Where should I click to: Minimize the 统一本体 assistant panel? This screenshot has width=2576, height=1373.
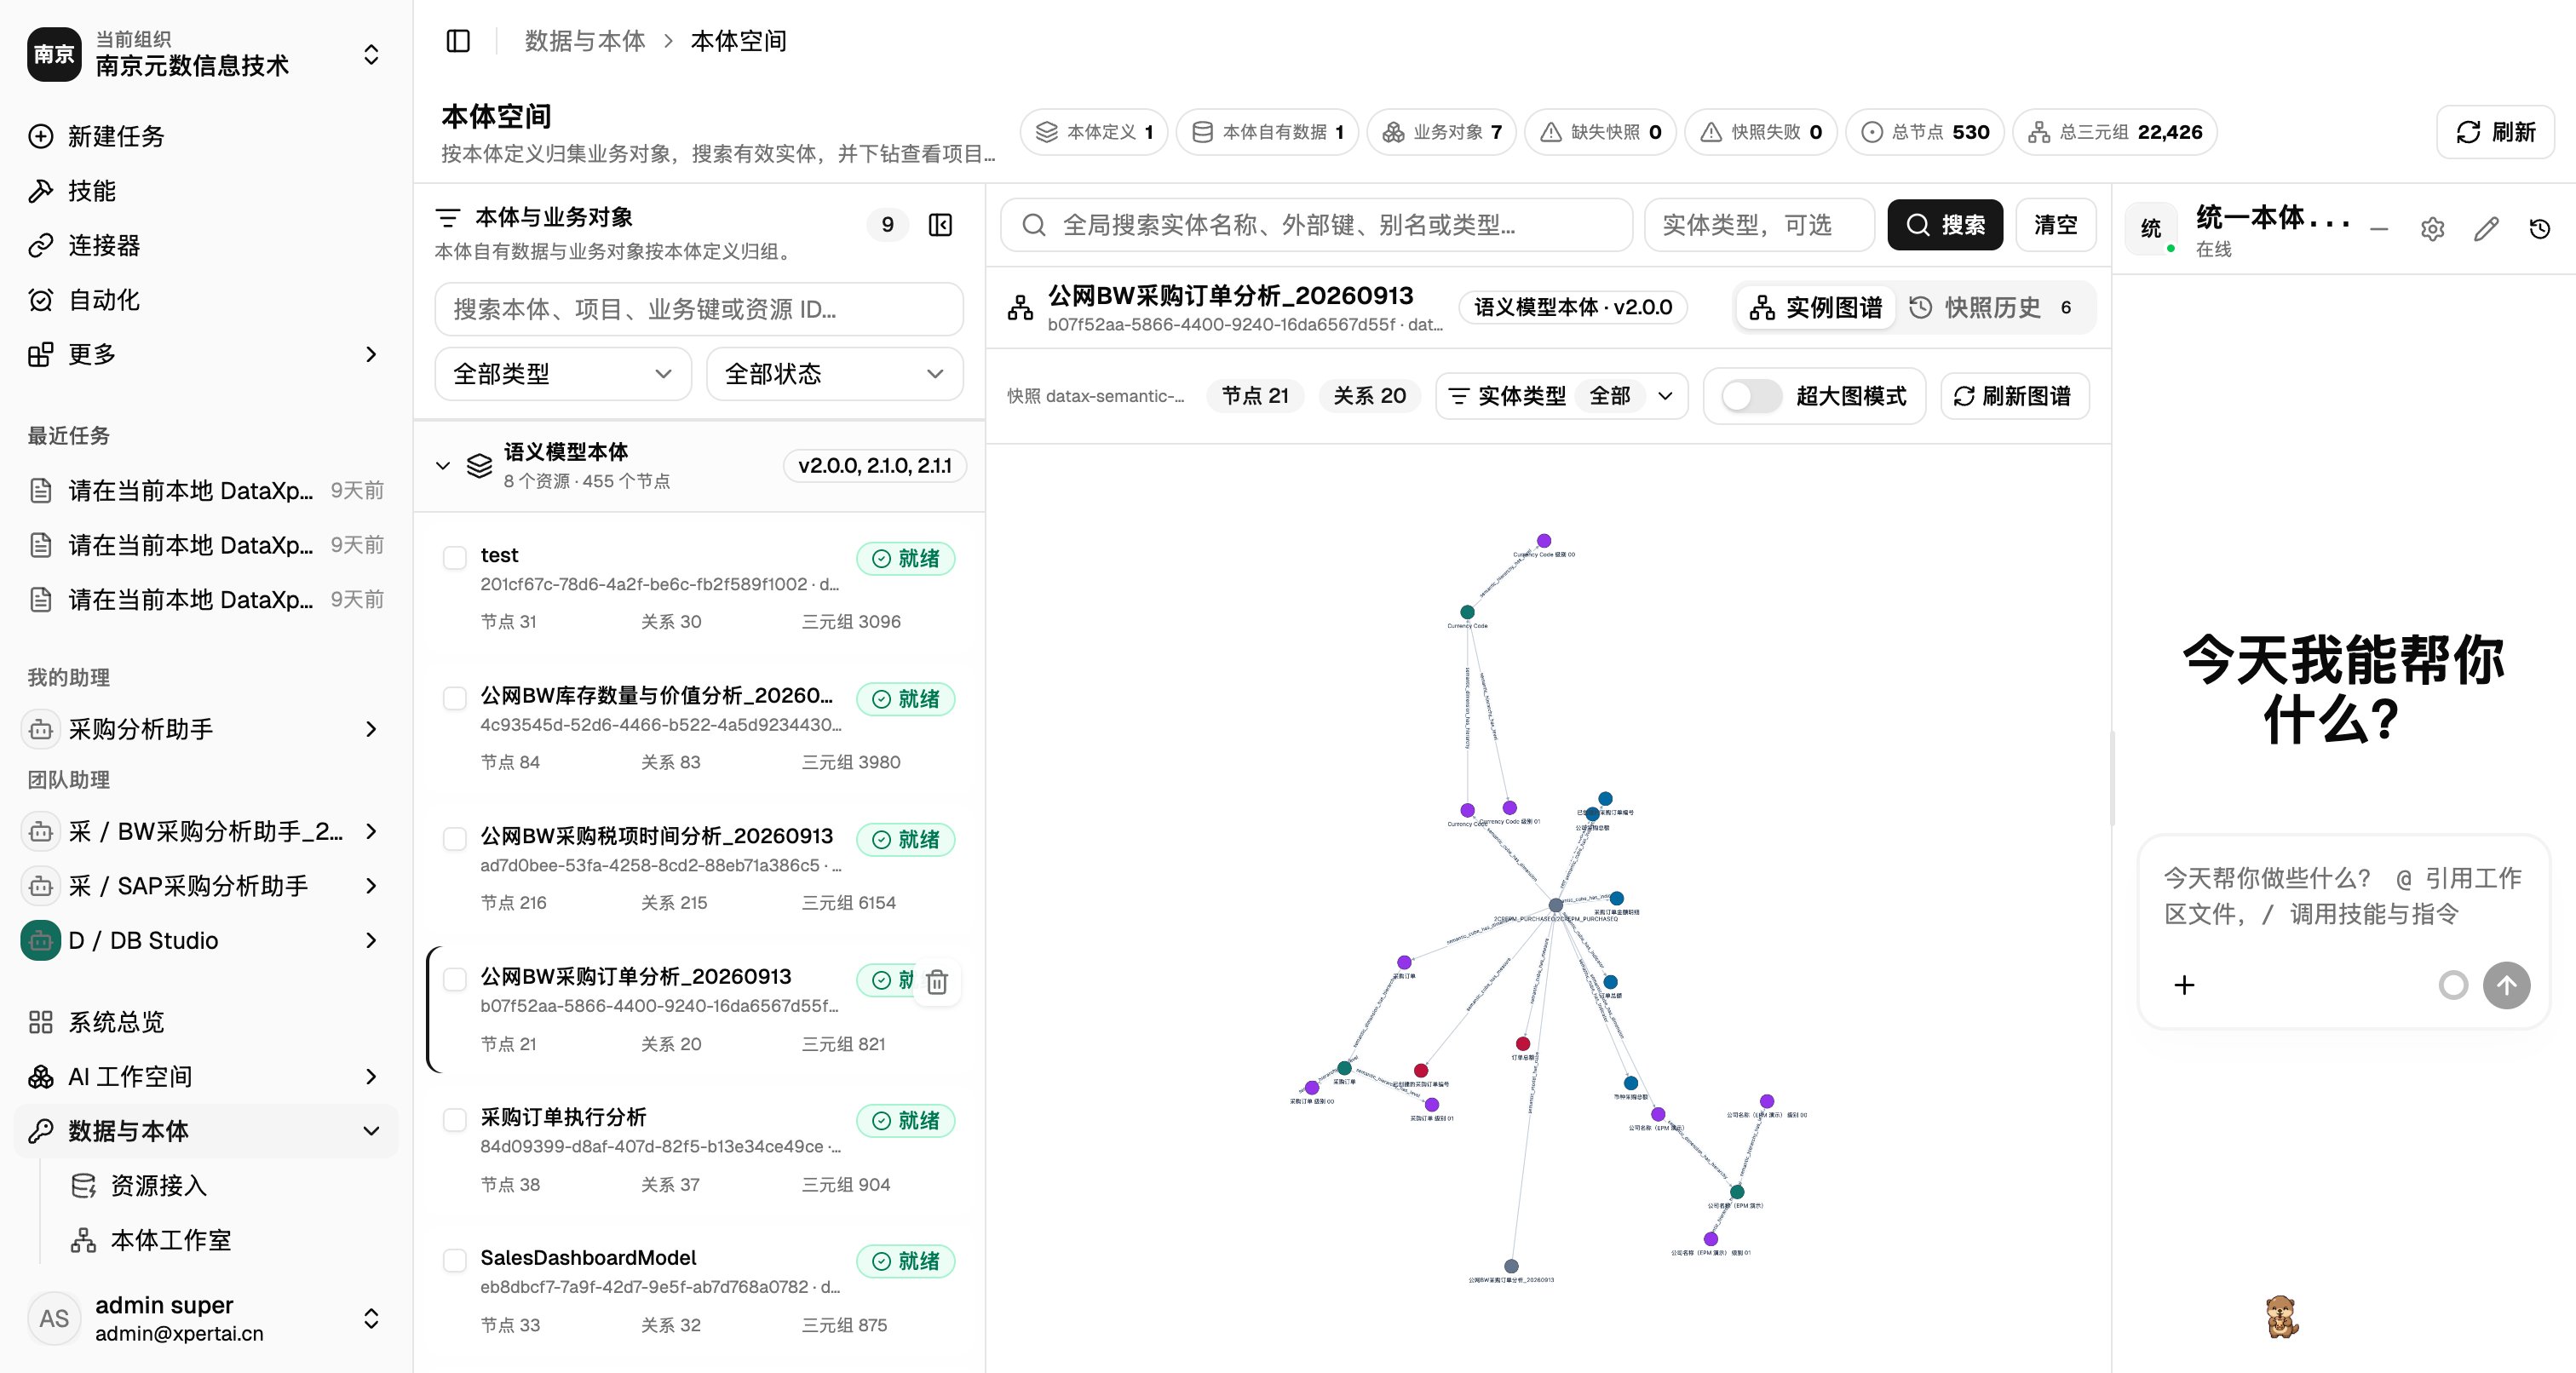[x=2379, y=229]
